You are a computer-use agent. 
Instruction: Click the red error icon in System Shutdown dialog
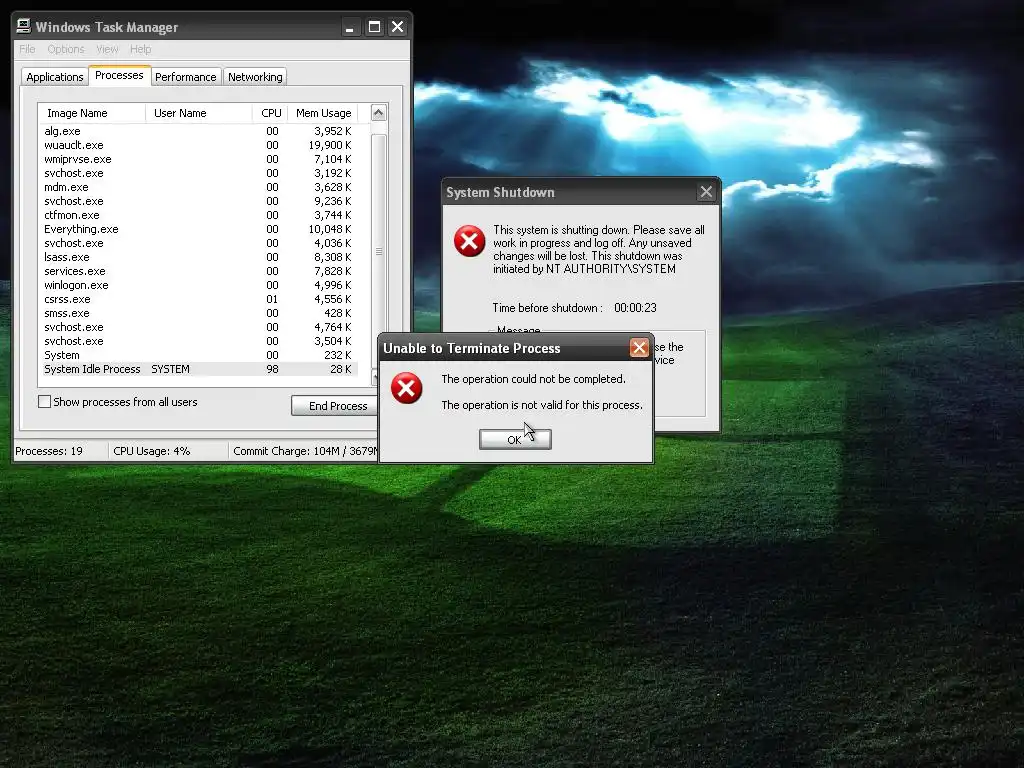click(470, 241)
